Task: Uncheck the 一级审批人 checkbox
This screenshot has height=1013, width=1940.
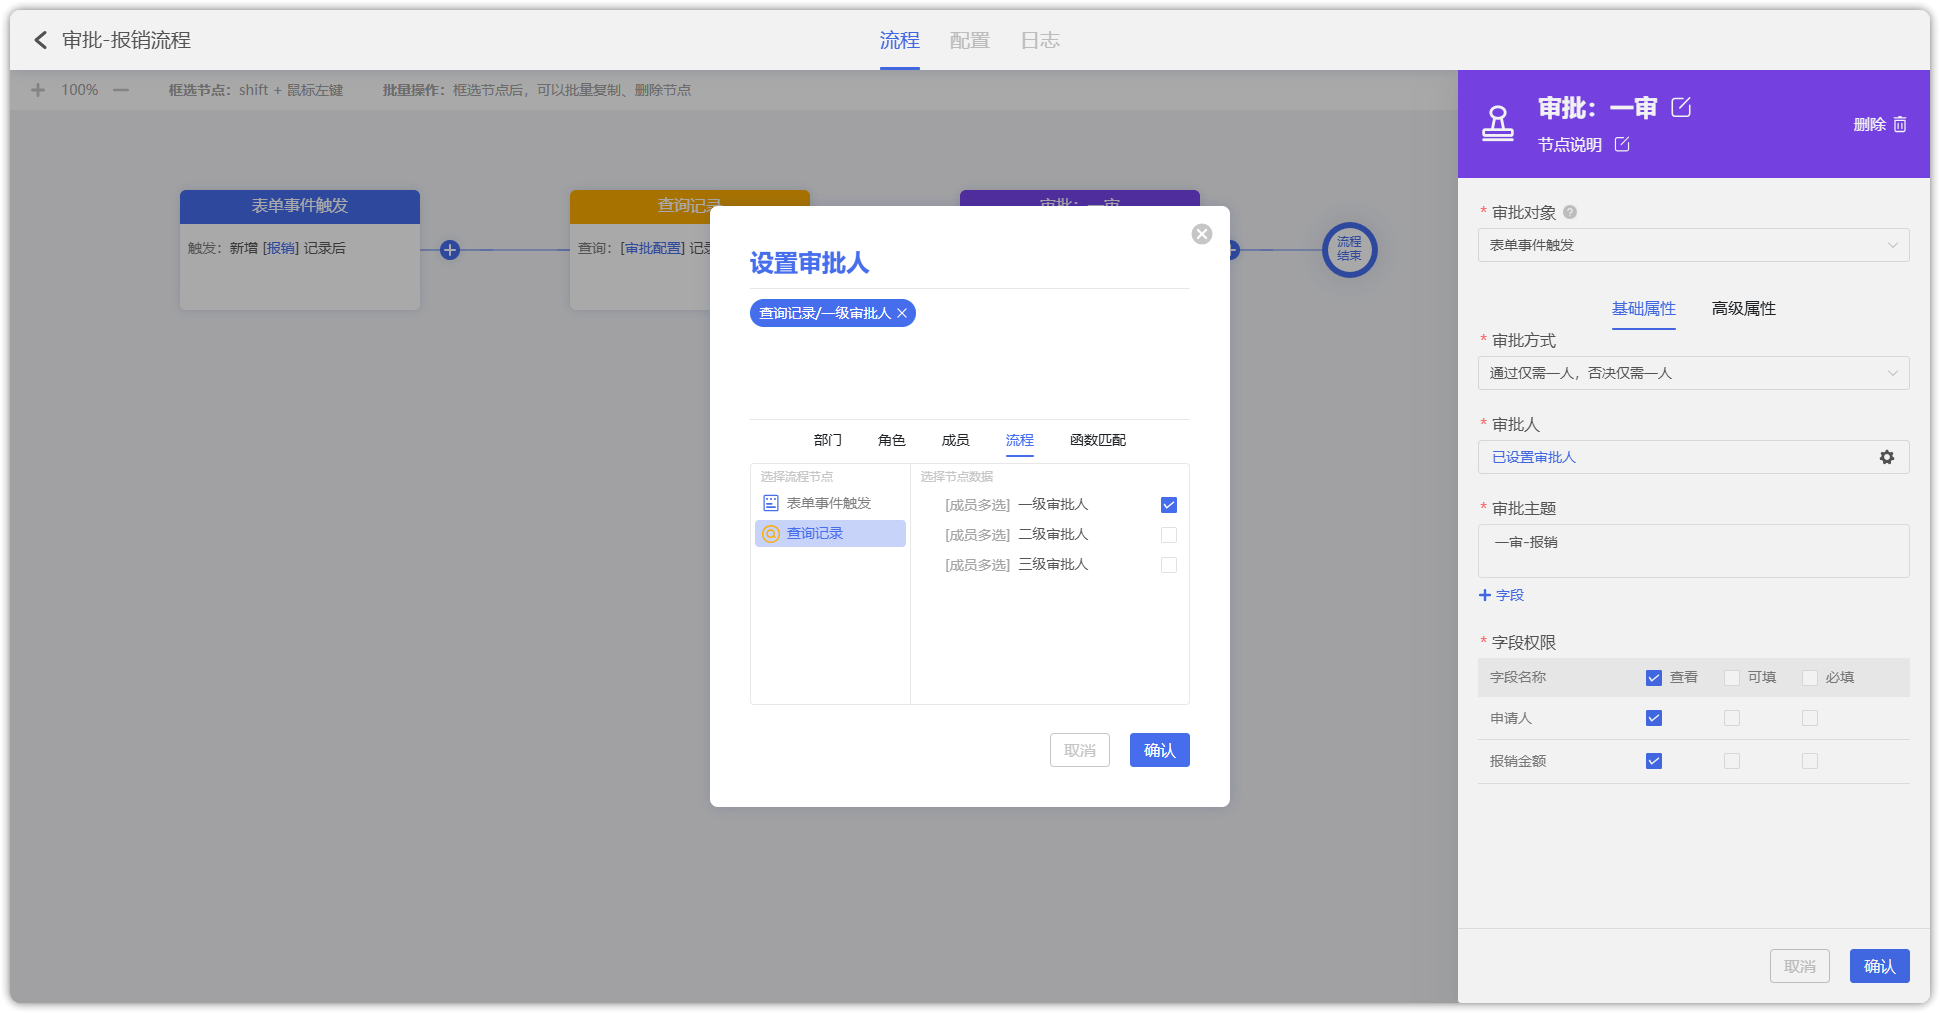Action: coord(1169,505)
